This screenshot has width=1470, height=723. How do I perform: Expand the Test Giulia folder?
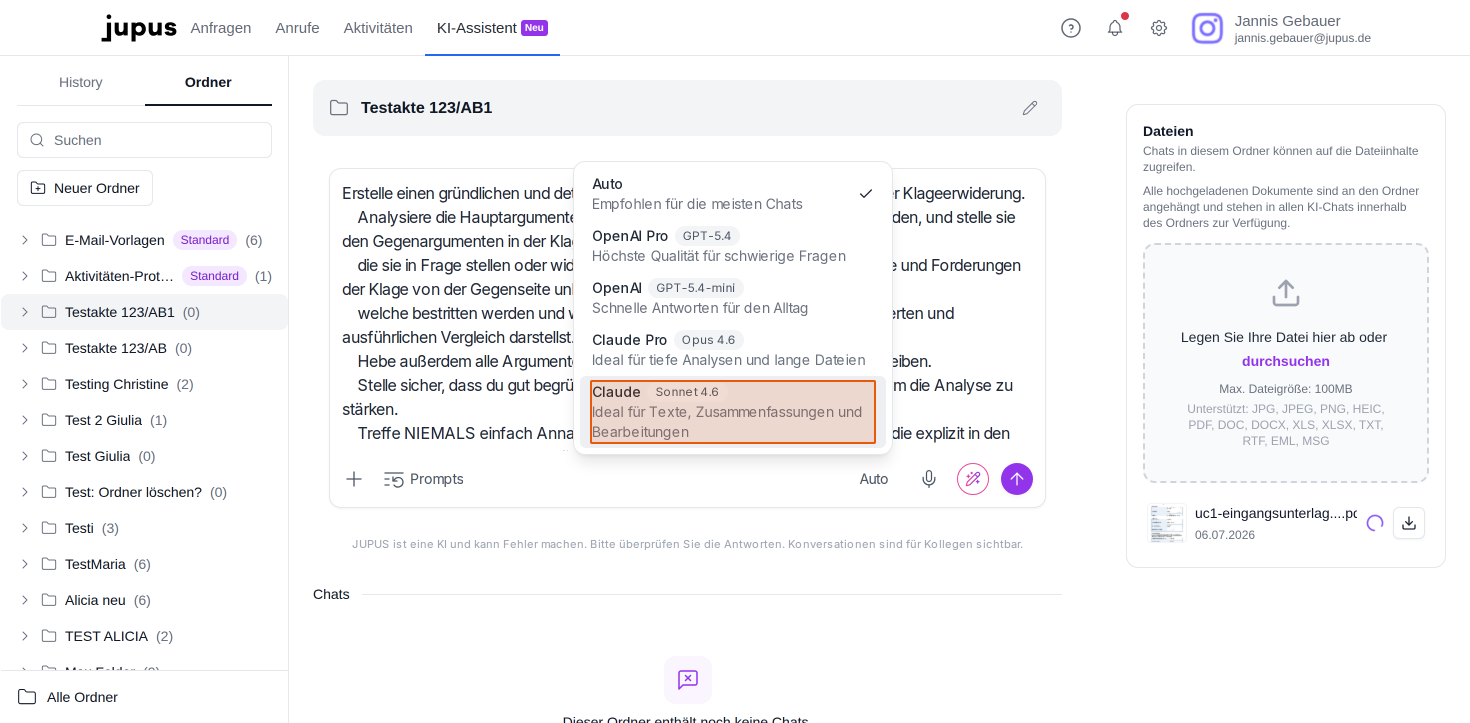25,456
